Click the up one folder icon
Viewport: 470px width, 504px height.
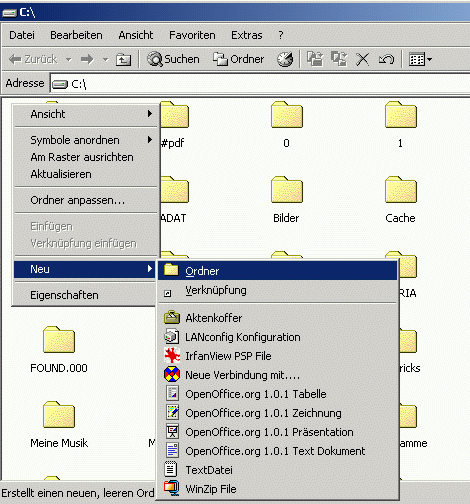pyautogui.click(x=123, y=60)
